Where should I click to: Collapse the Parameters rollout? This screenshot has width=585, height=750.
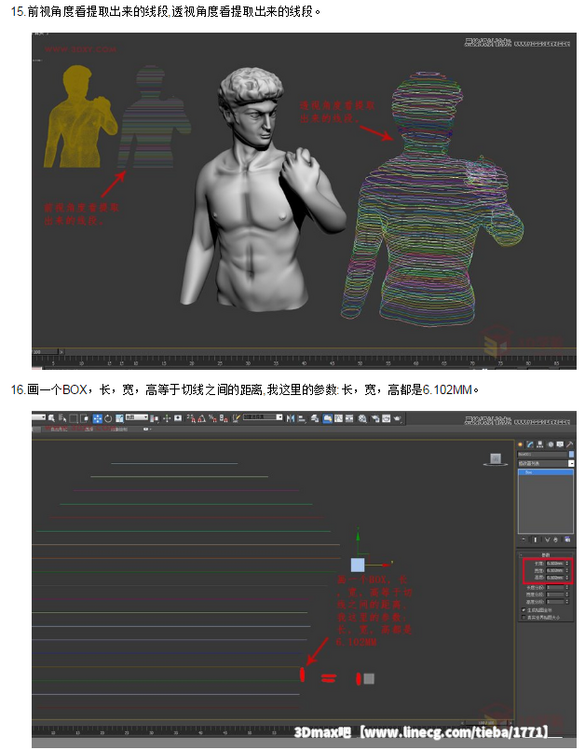click(546, 555)
